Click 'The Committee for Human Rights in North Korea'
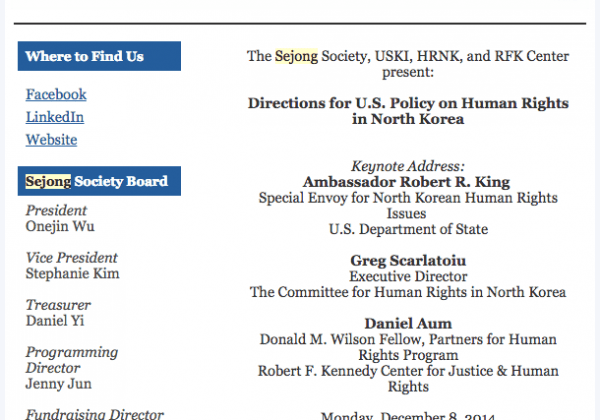The width and height of the screenshot is (600, 420). coord(408,293)
